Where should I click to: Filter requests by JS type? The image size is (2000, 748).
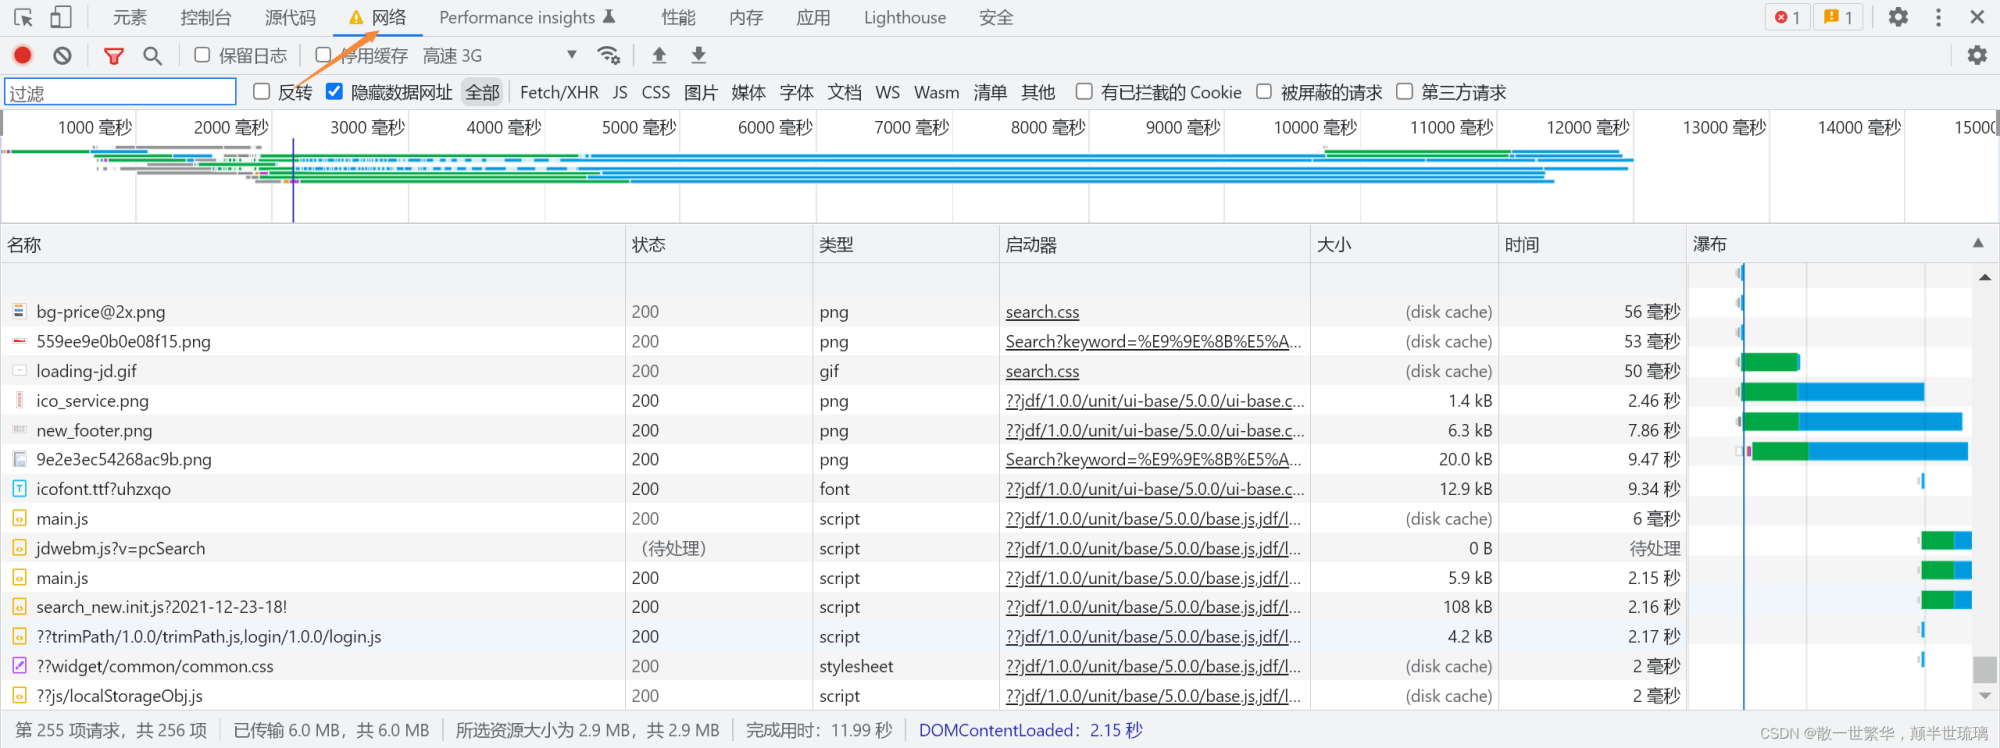(x=620, y=92)
